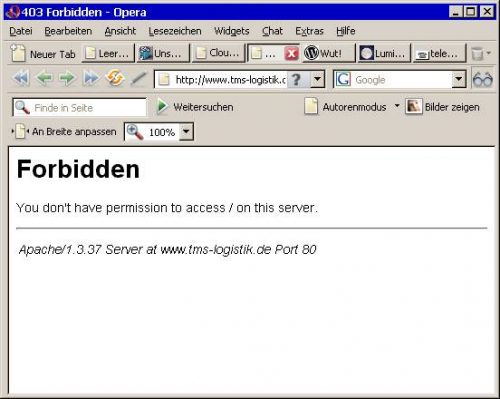Screen dimensions: 500x399
Task: Reload the page with orange arrows icon
Action: (115, 78)
